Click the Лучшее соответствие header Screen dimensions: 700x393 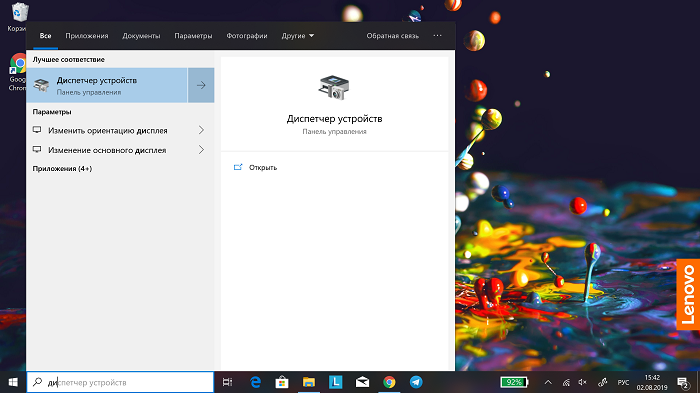coord(68,59)
